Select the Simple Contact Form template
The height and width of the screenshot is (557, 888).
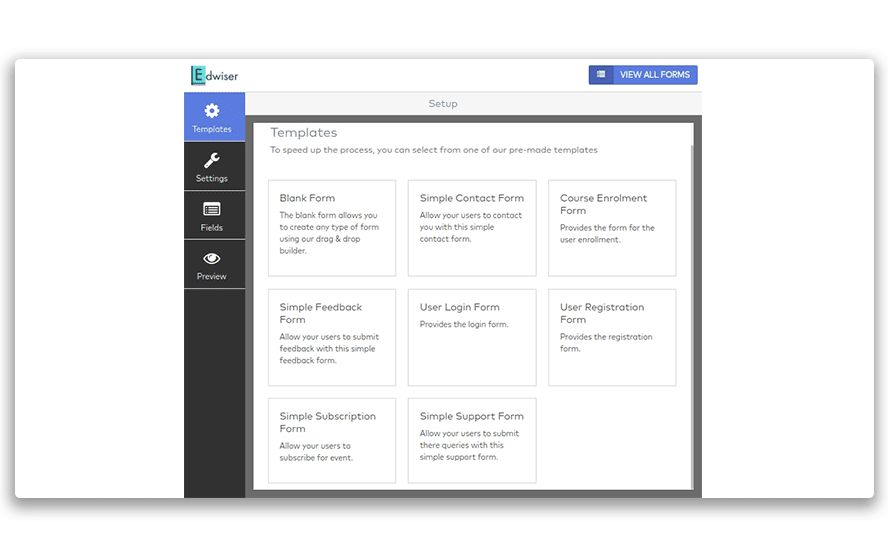(x=472, y=228)
